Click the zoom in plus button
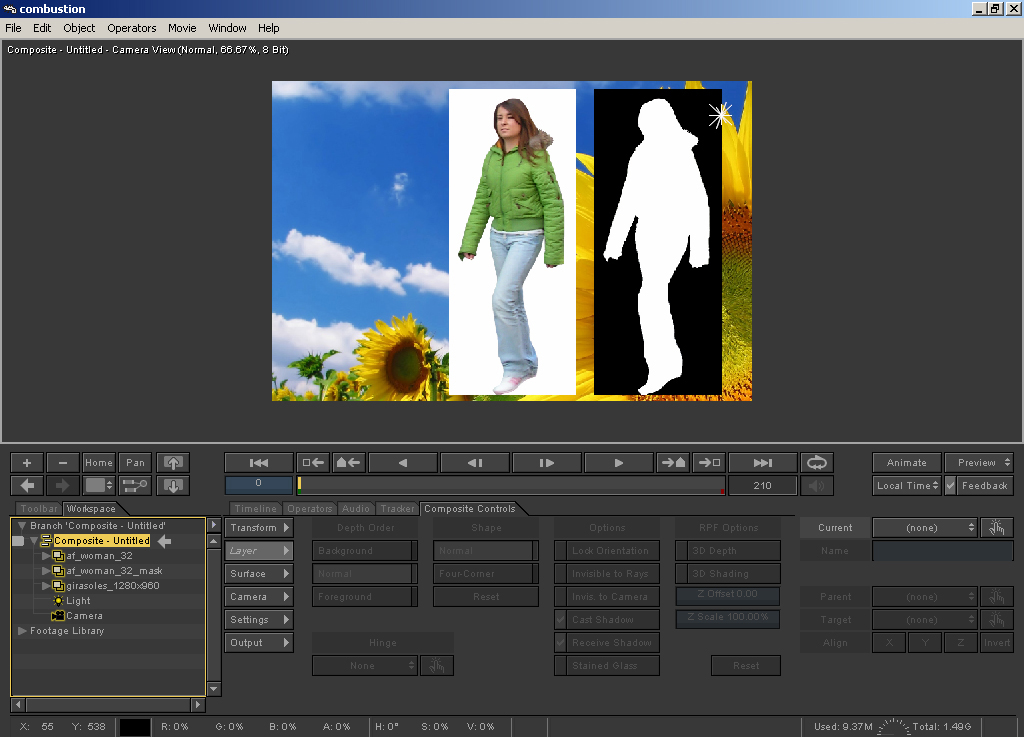Image resolution: width=1024 pixels, height=737 pixels. coord(27,463)
